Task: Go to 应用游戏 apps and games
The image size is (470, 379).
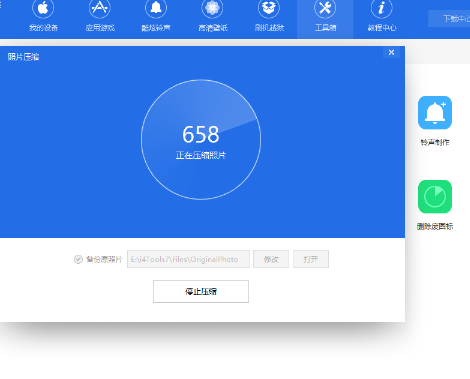Action: [100, 16]
